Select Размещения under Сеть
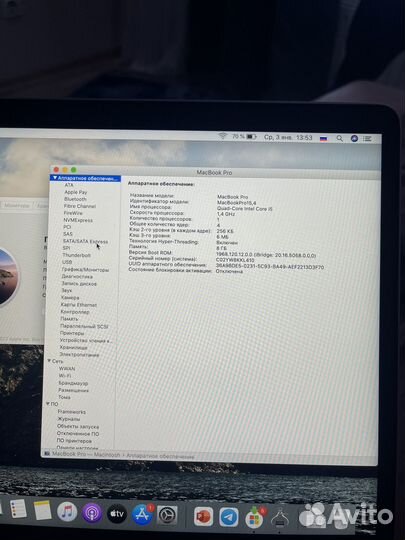The width and height of the screenshot is (405, 540). (x=73, y=390)
